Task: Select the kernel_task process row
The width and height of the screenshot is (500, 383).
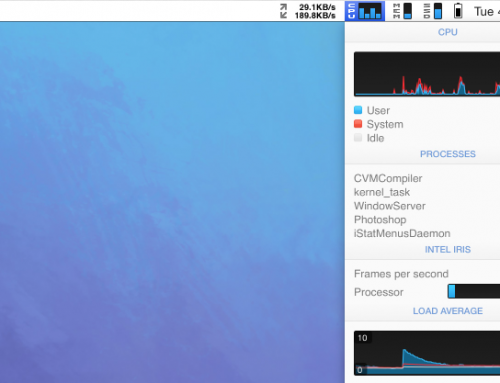Action: pos(422,192)
